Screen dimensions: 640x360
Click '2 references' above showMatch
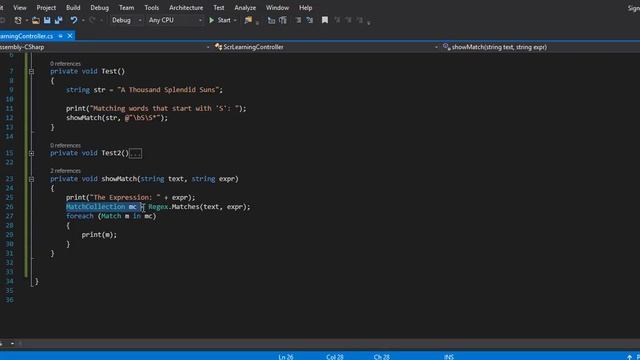pos(65,171)
